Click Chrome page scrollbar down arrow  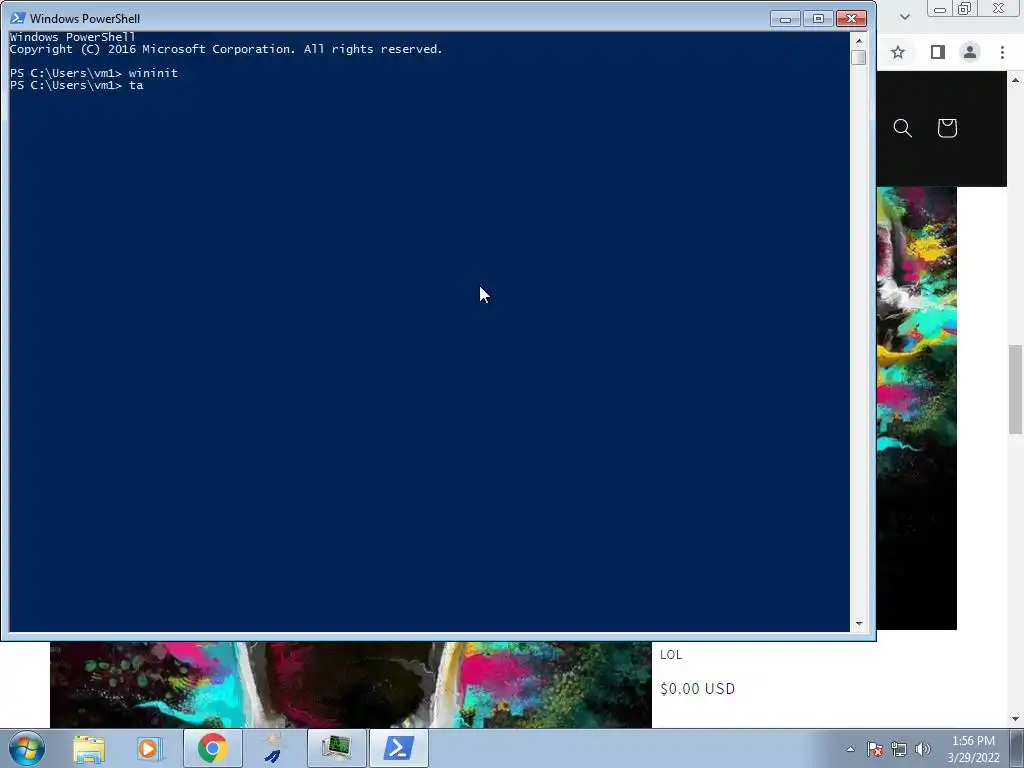point(1016,720)
